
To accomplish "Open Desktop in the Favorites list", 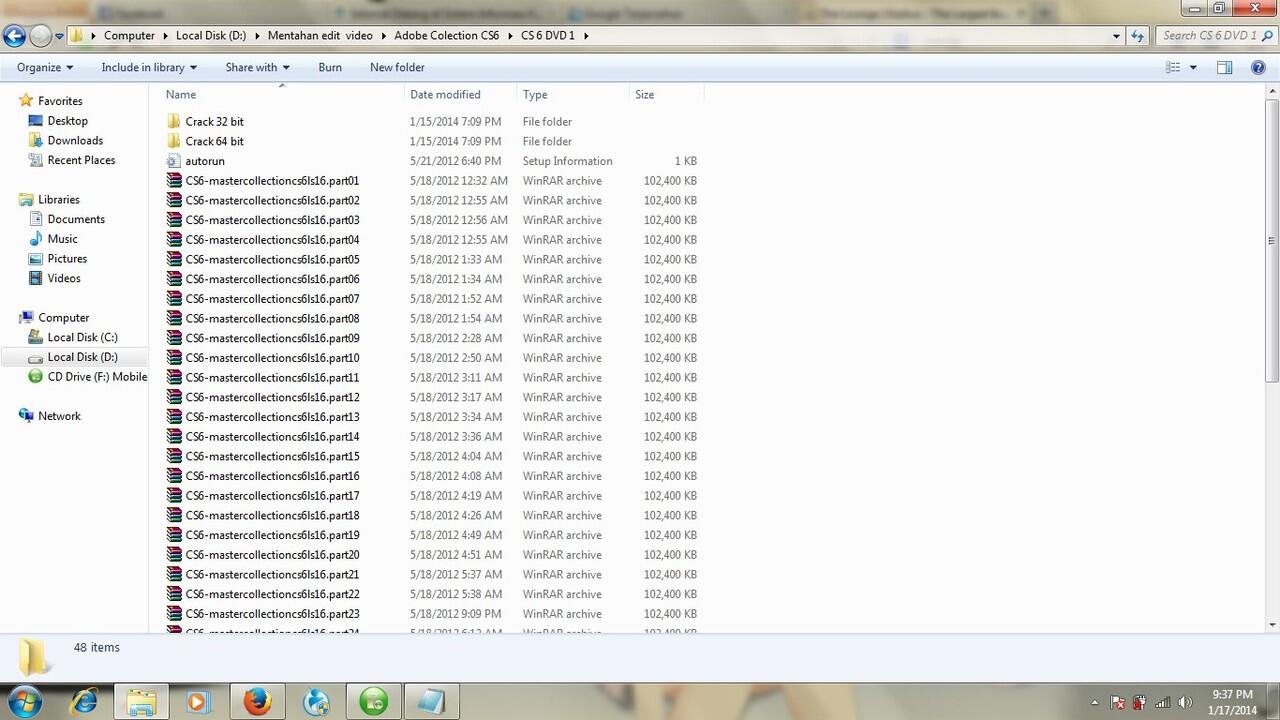I will [67, 121].
